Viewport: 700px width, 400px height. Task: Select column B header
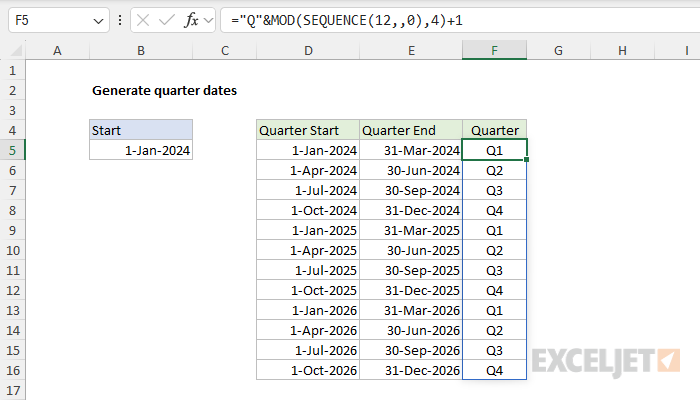pos(141,50)
